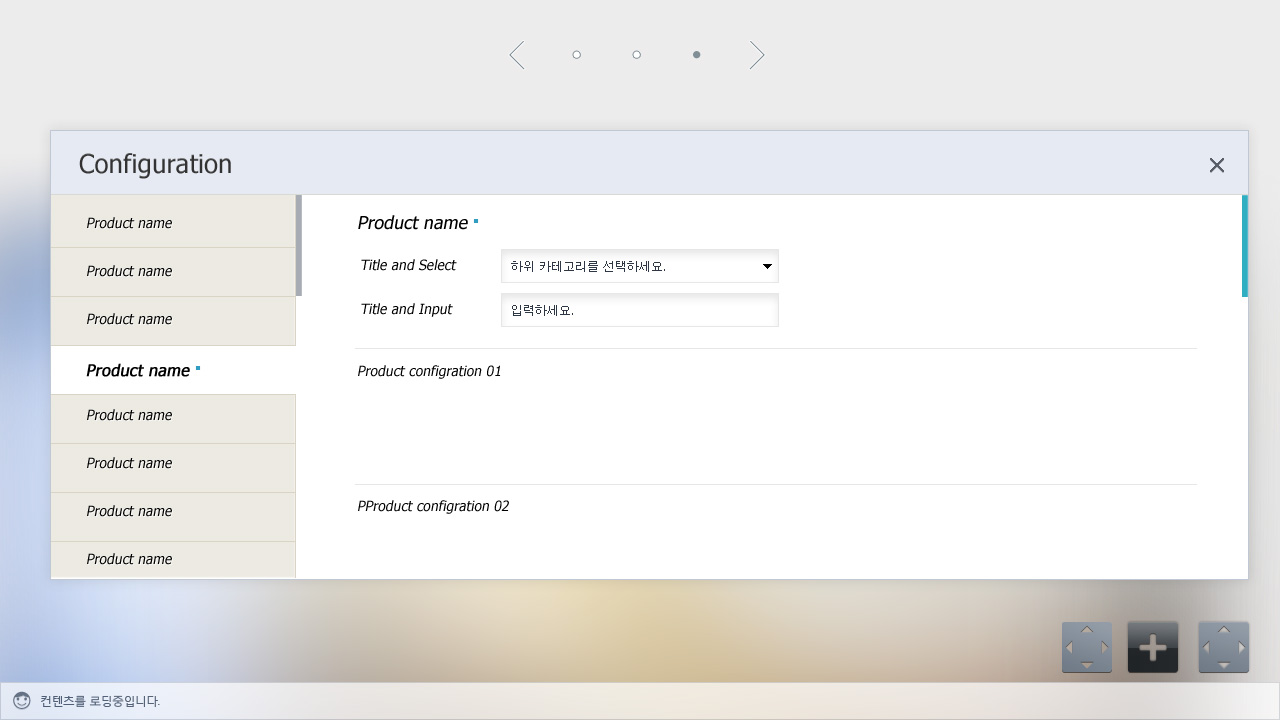The image size is (1280, 720).
Task: Click the 입력하세요 input field
Action: tap(639, 310)
